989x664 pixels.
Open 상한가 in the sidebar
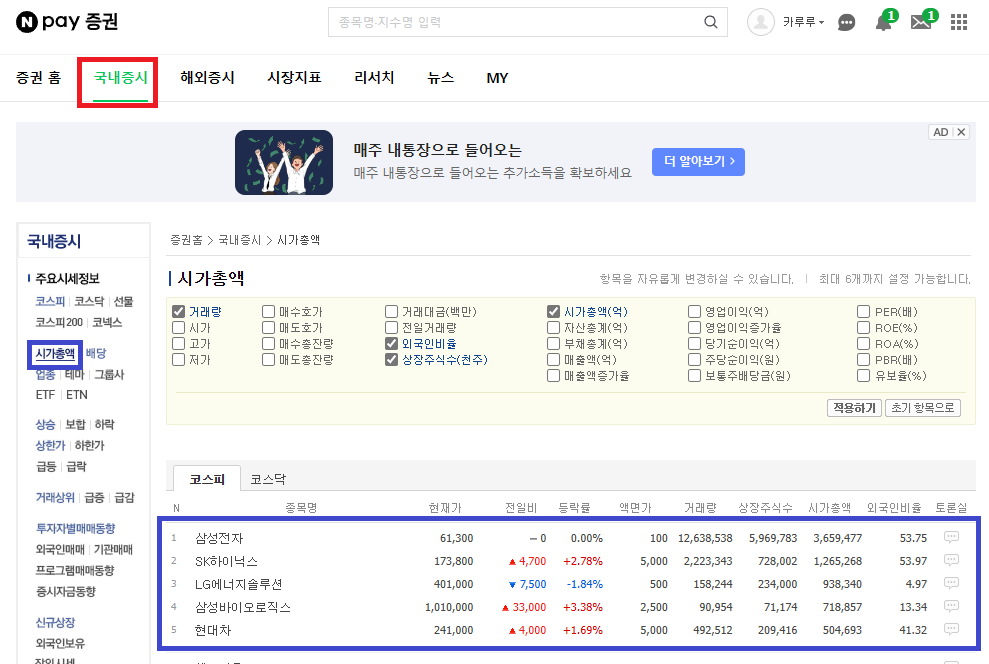(x=50, y=445)
